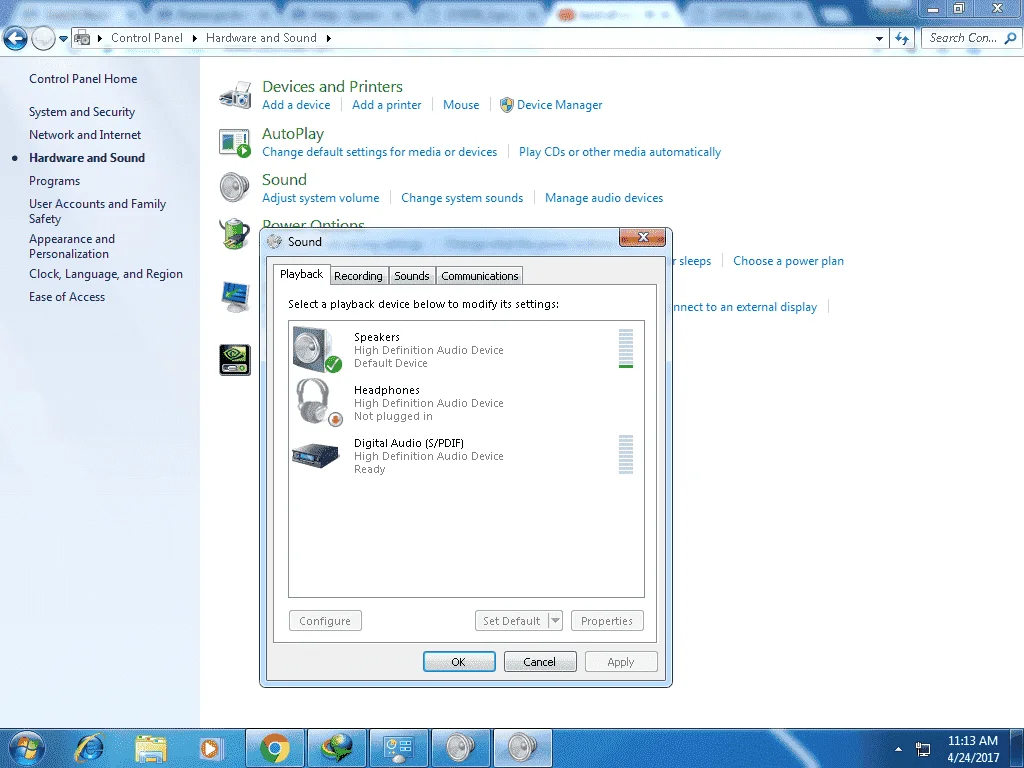The width and height of the screenshot is (1024, 768).
Task: Switch to the Recording tab
Action: (x=359, y=276)
